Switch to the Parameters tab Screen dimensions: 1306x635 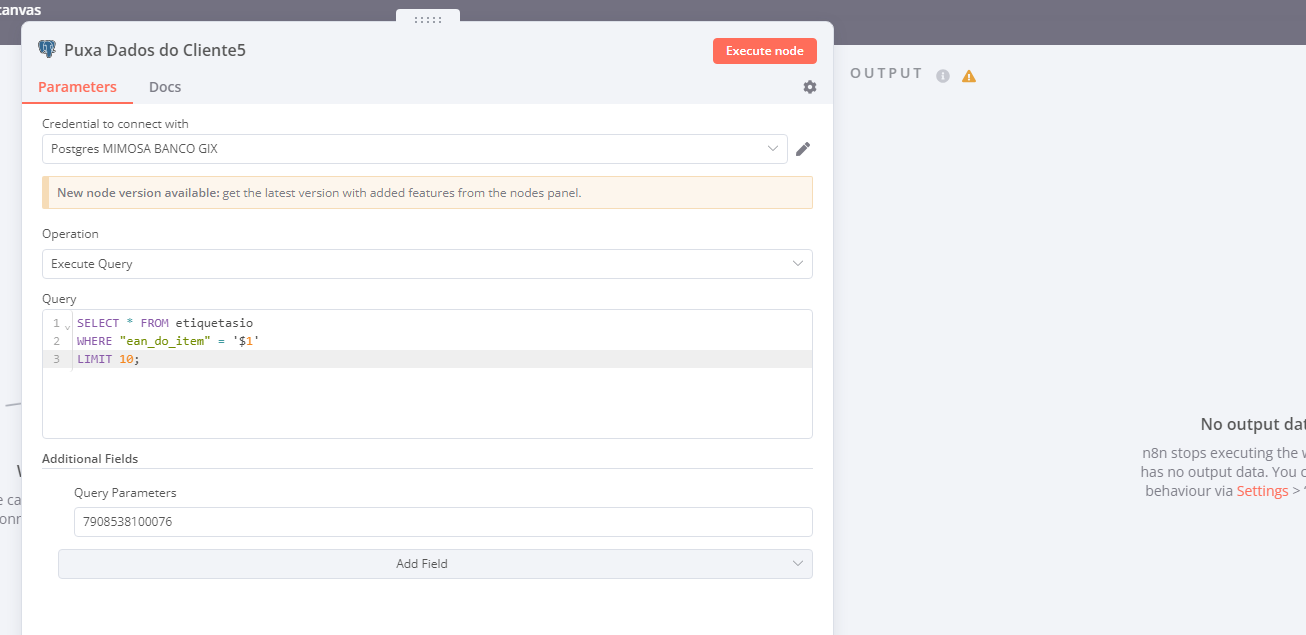[77, 87]
